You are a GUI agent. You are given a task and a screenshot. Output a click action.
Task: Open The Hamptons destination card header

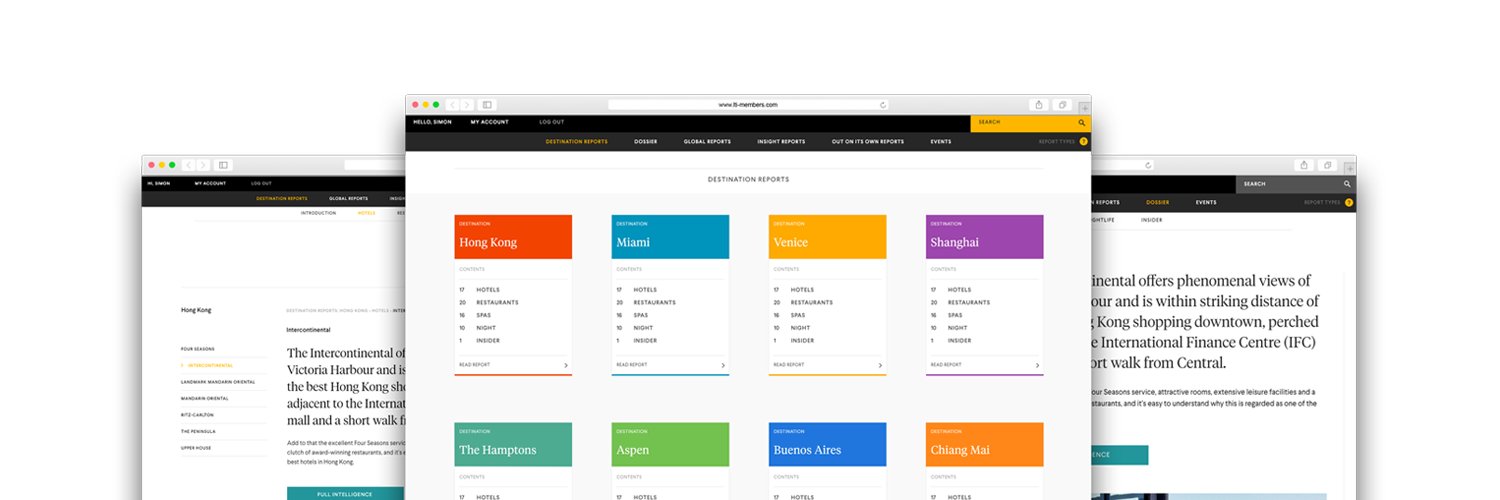click(513, 444)
